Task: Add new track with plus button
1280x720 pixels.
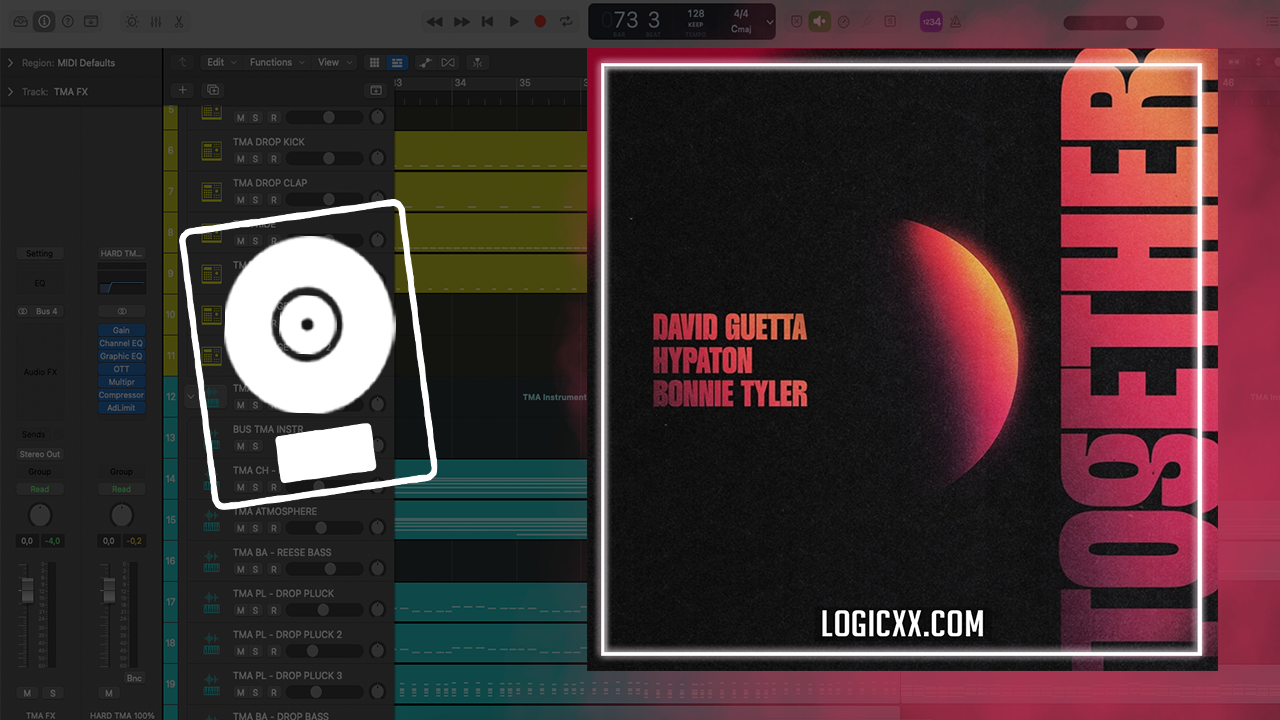Action: pos(182,90)
